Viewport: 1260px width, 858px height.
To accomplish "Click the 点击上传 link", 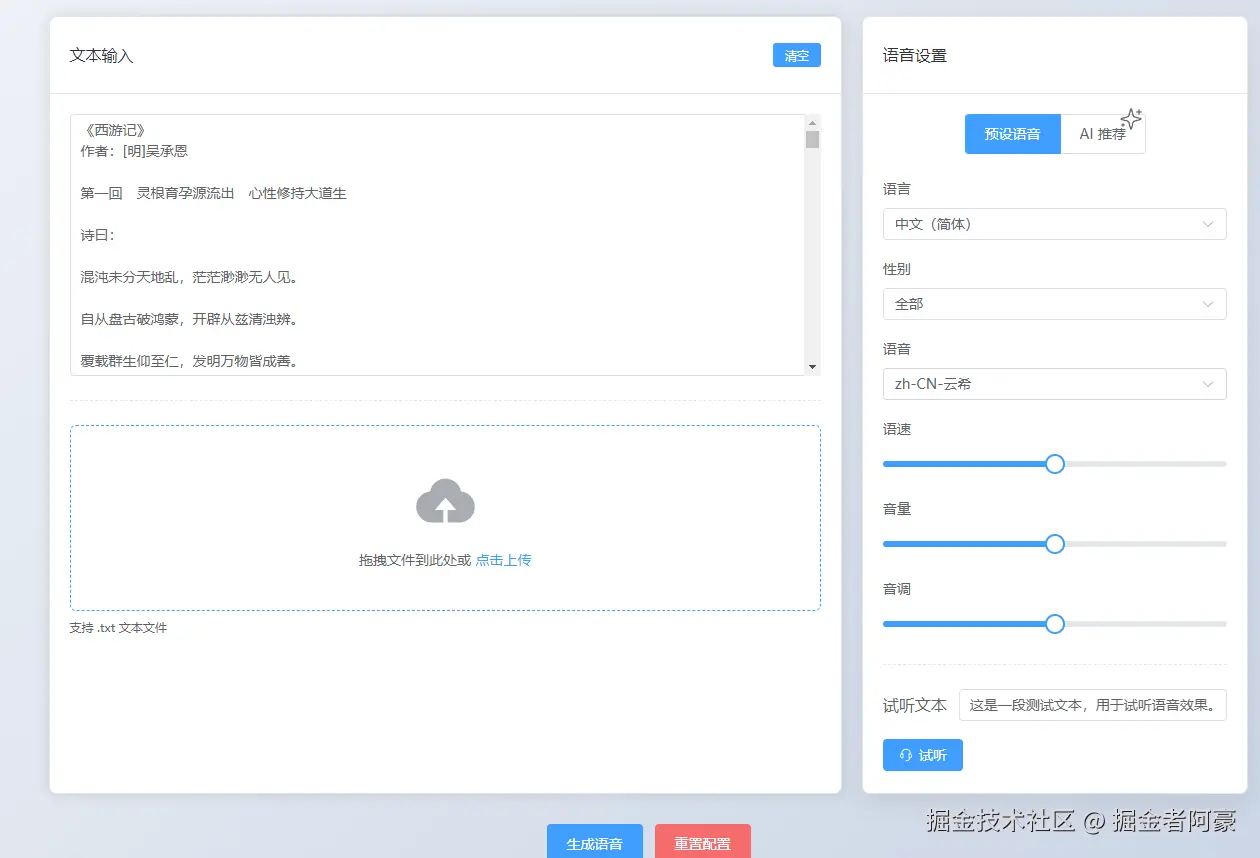I will pyautogui.click(x=503, y=560).
